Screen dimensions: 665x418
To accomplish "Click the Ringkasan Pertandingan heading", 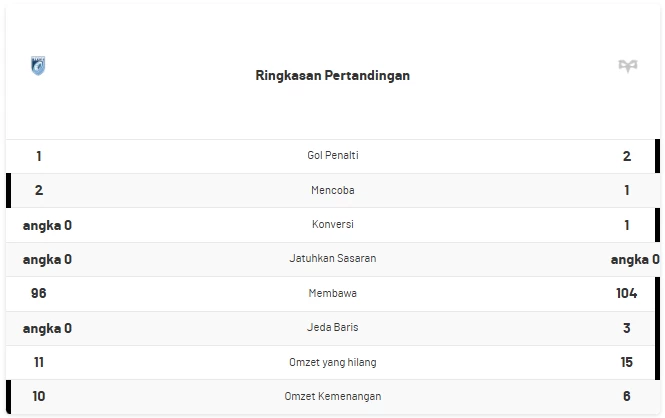I will (x=332, y=75).
